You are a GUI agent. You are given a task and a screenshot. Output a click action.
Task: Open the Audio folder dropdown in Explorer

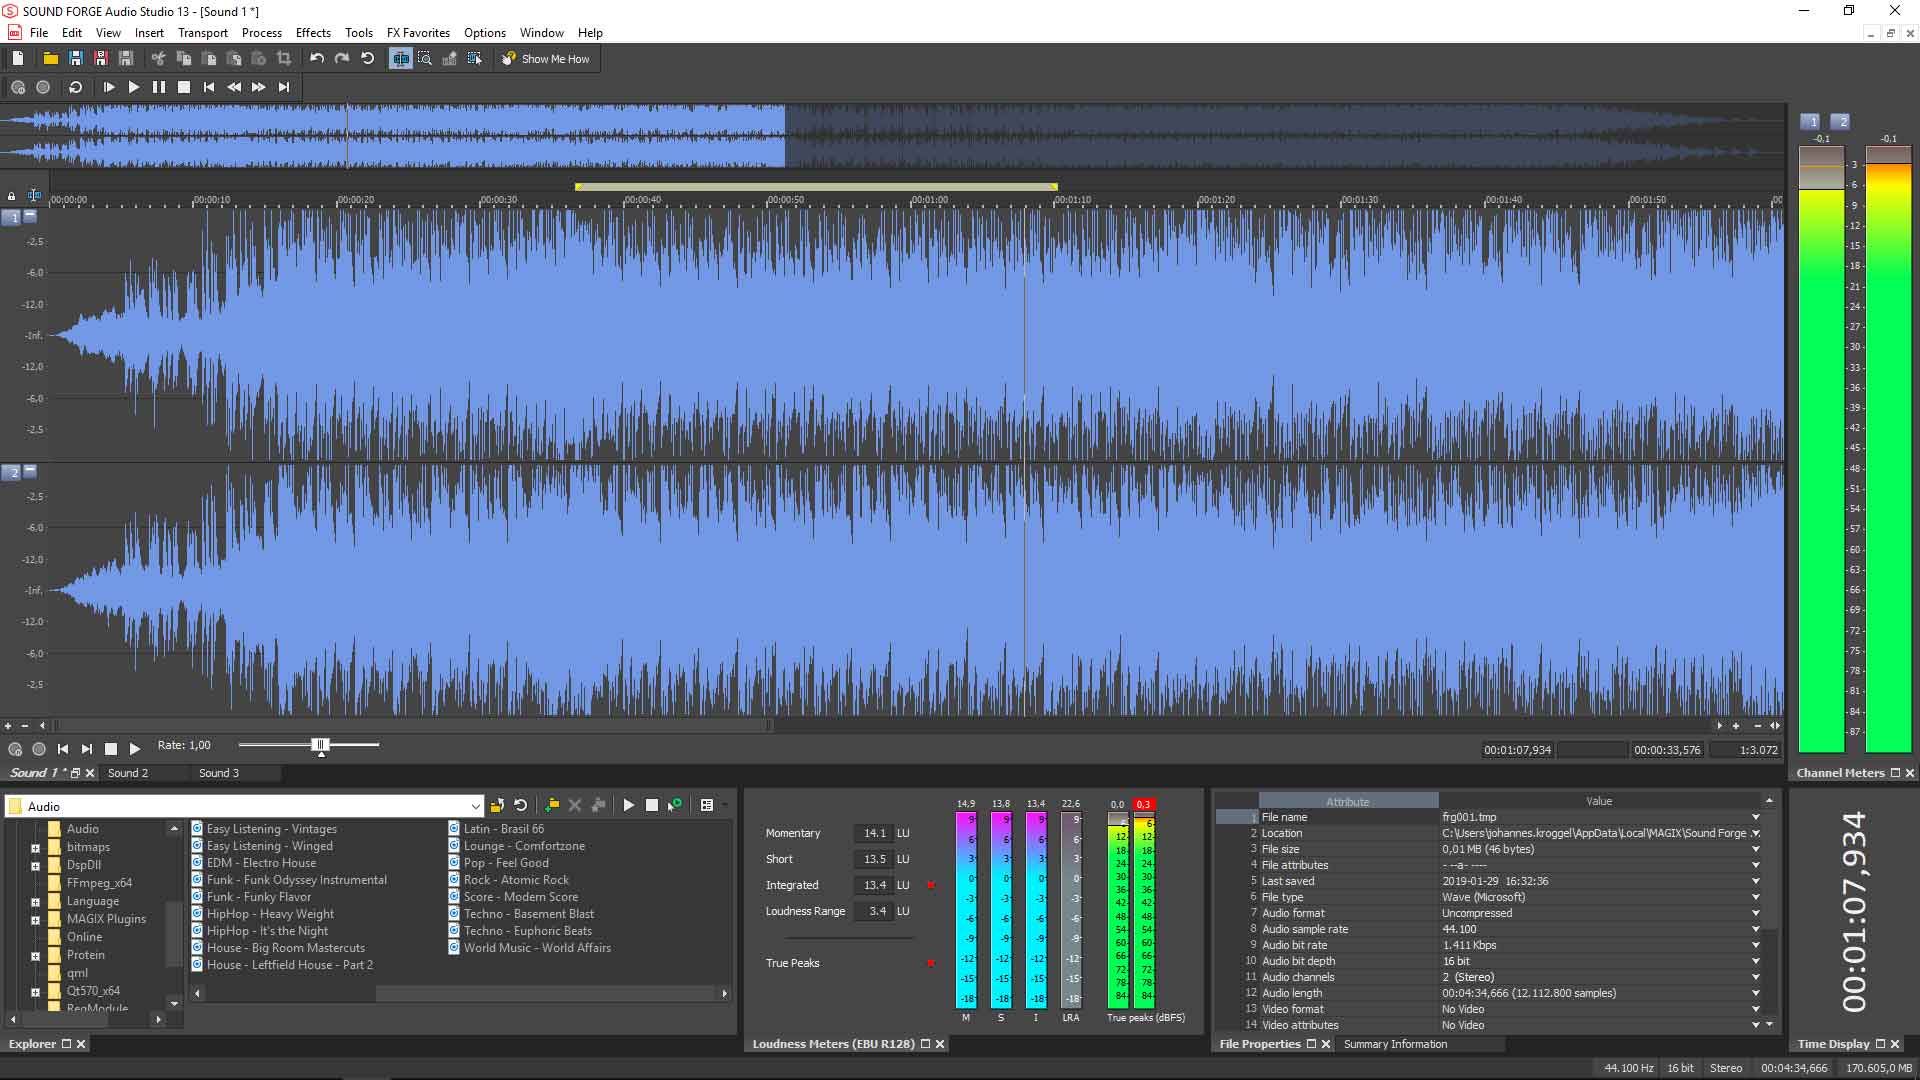point(477,806)
